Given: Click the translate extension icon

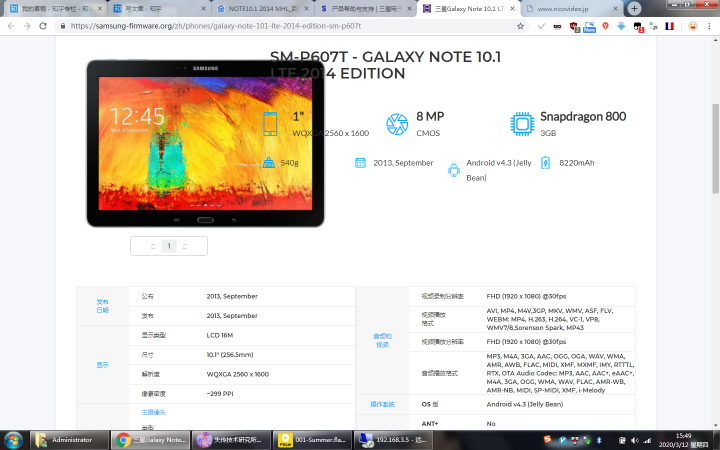Looking at the screenshot, I should 653,26.
